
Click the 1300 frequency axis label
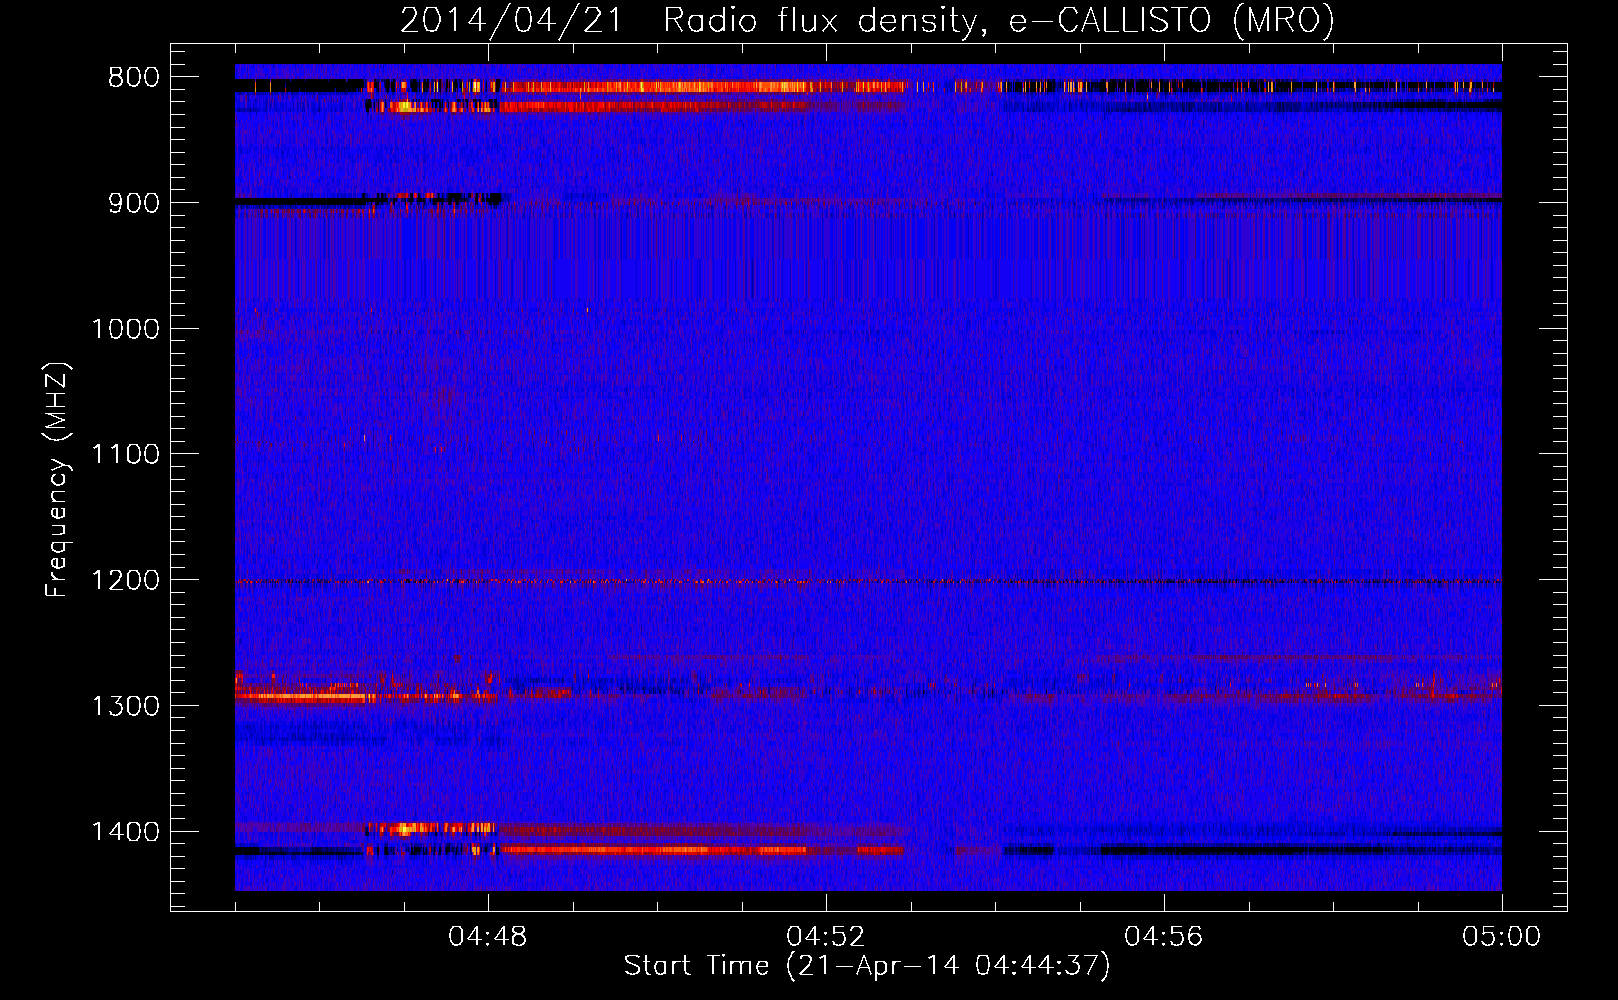point(125,706)
